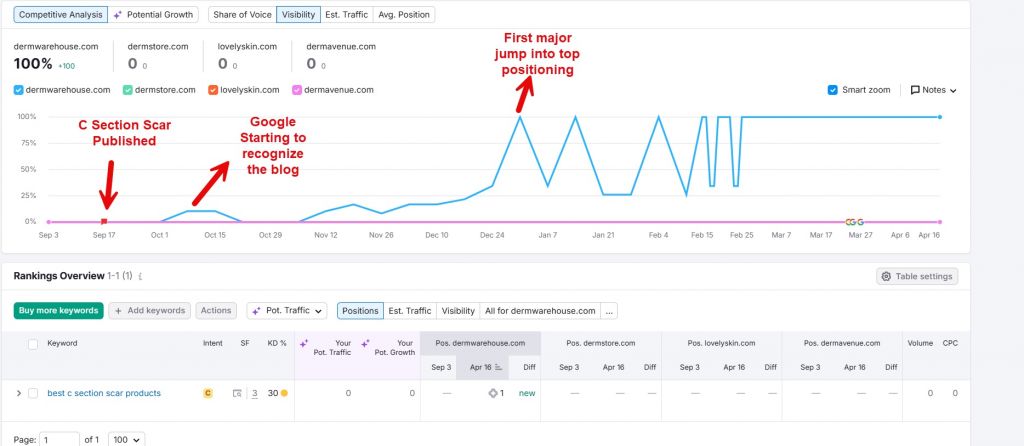Uncheck the Smart zoom checkbox
The image size is (1024, 446).
[833, 90]
